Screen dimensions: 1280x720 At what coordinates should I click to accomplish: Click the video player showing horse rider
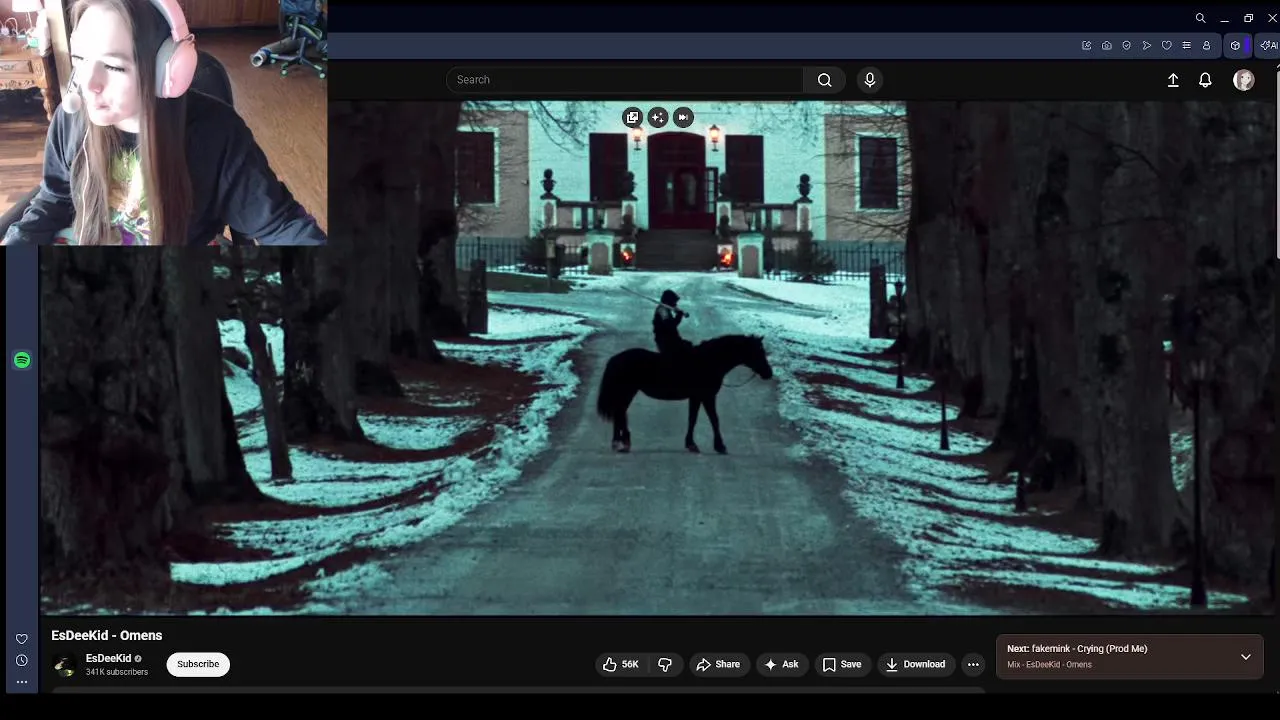pos(657,357)
